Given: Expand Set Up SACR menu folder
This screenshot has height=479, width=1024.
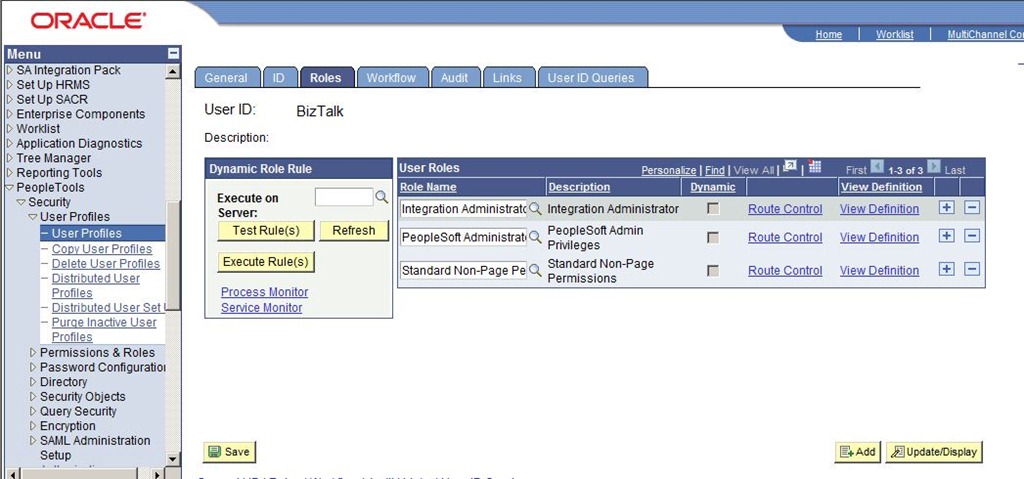Looking at the screenshot, I should (x=10, y=99).
